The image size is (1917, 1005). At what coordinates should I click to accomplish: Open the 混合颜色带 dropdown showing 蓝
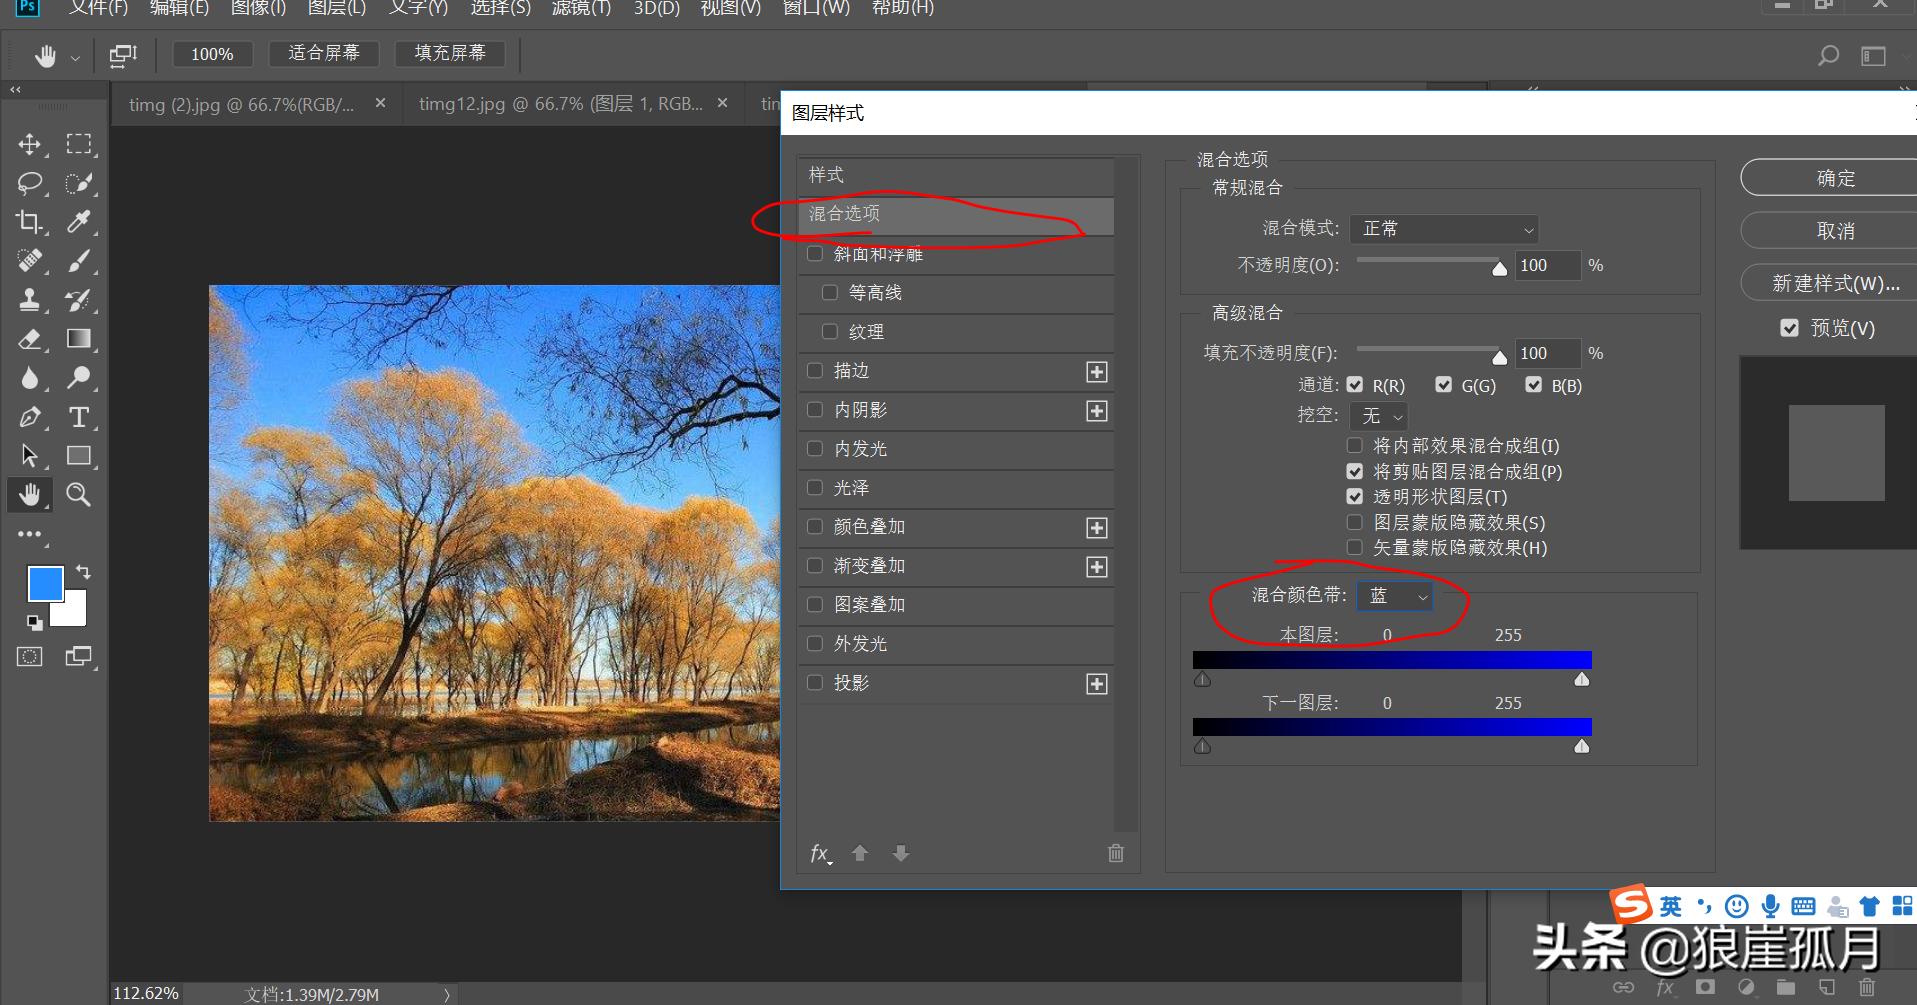pos(1394,595)
